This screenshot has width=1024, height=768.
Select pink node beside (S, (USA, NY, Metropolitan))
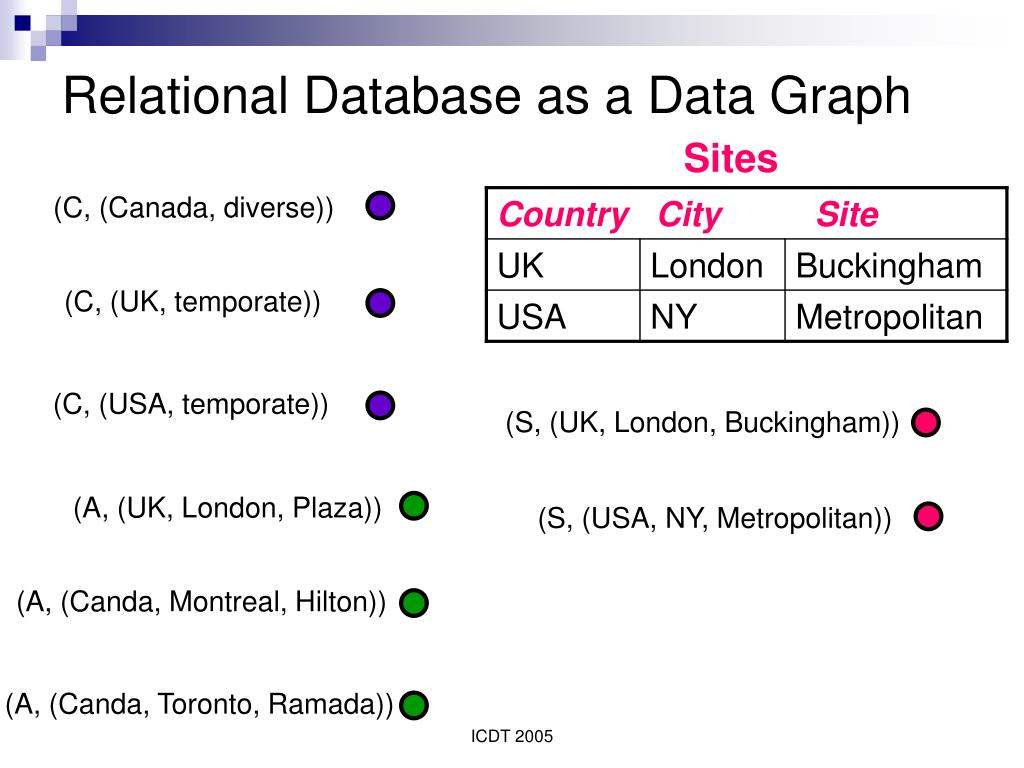[928, 516]
